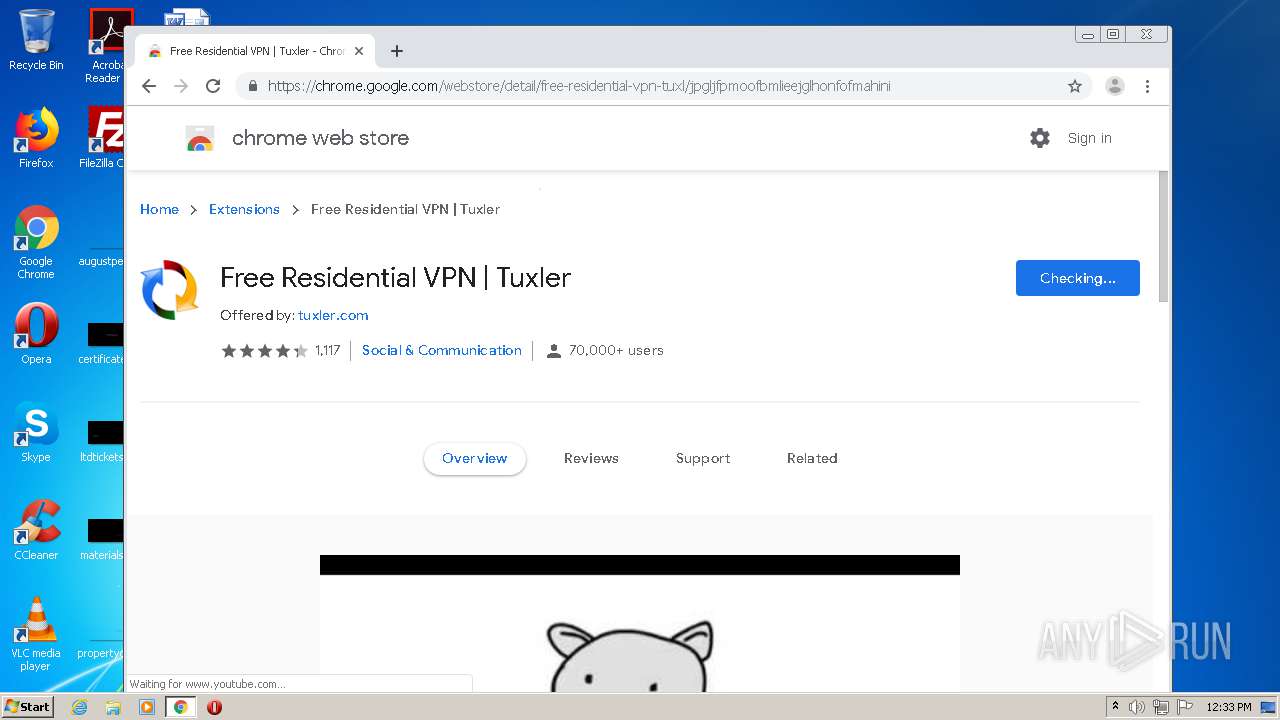Open Social & Communication category link
Image resolution: width=1280 pixels, height=720 pixels.
tap(442, 350)
